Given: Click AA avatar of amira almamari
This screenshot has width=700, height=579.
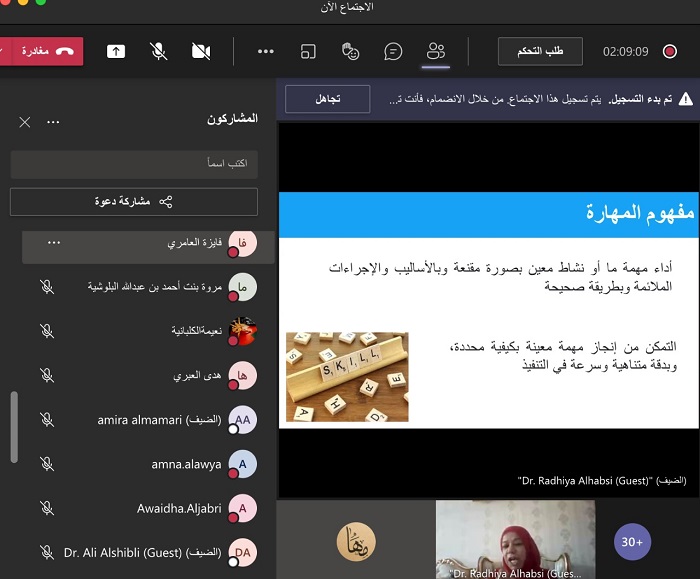Looking at the screenshot, I should click(242, 420).
